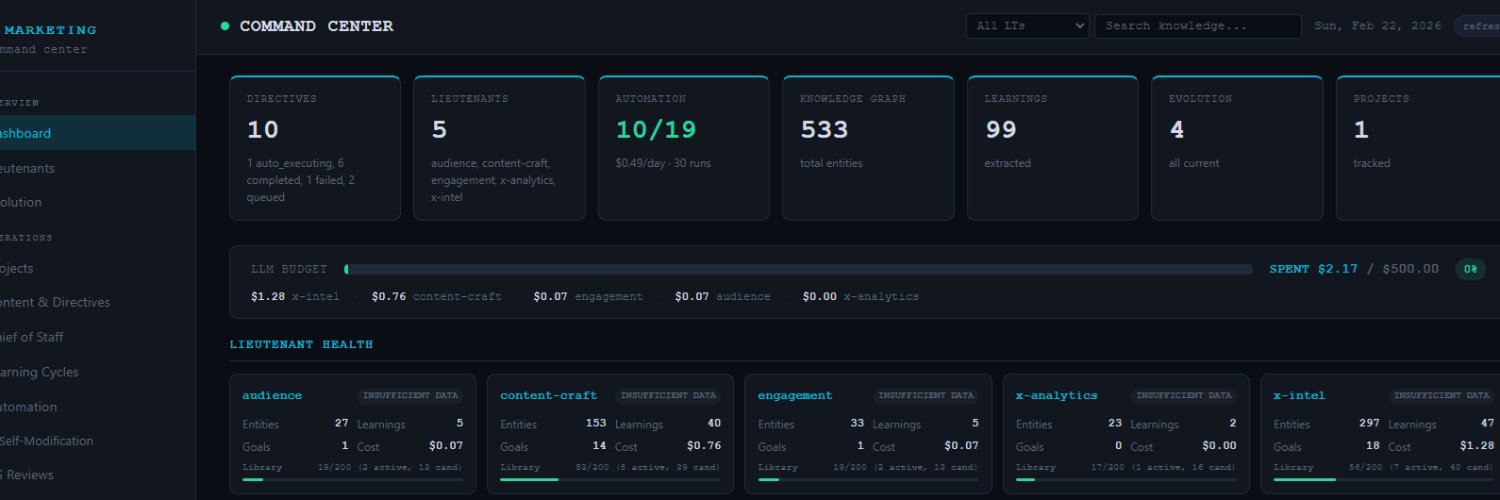1500x500 pixels.
Task: Click the $1.28 x-intel budget entry
Action: pos(295,296)
